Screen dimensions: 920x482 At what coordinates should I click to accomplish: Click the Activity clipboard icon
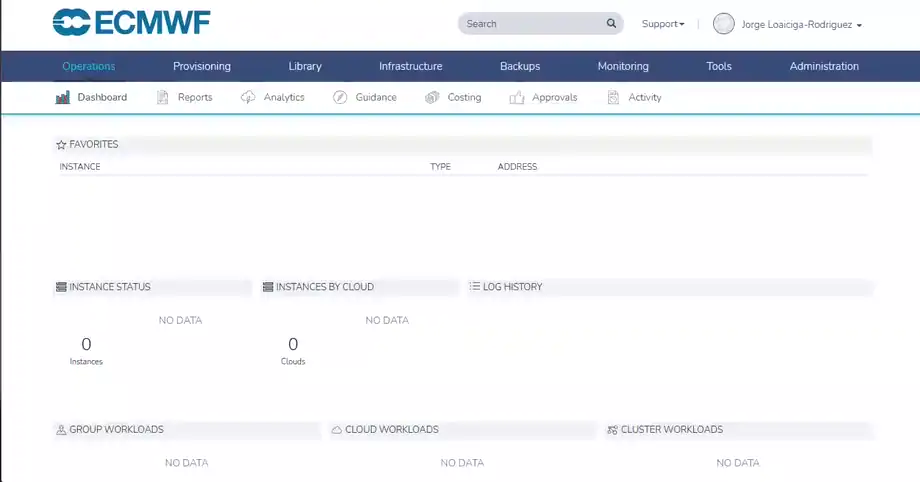click(613, 97)
